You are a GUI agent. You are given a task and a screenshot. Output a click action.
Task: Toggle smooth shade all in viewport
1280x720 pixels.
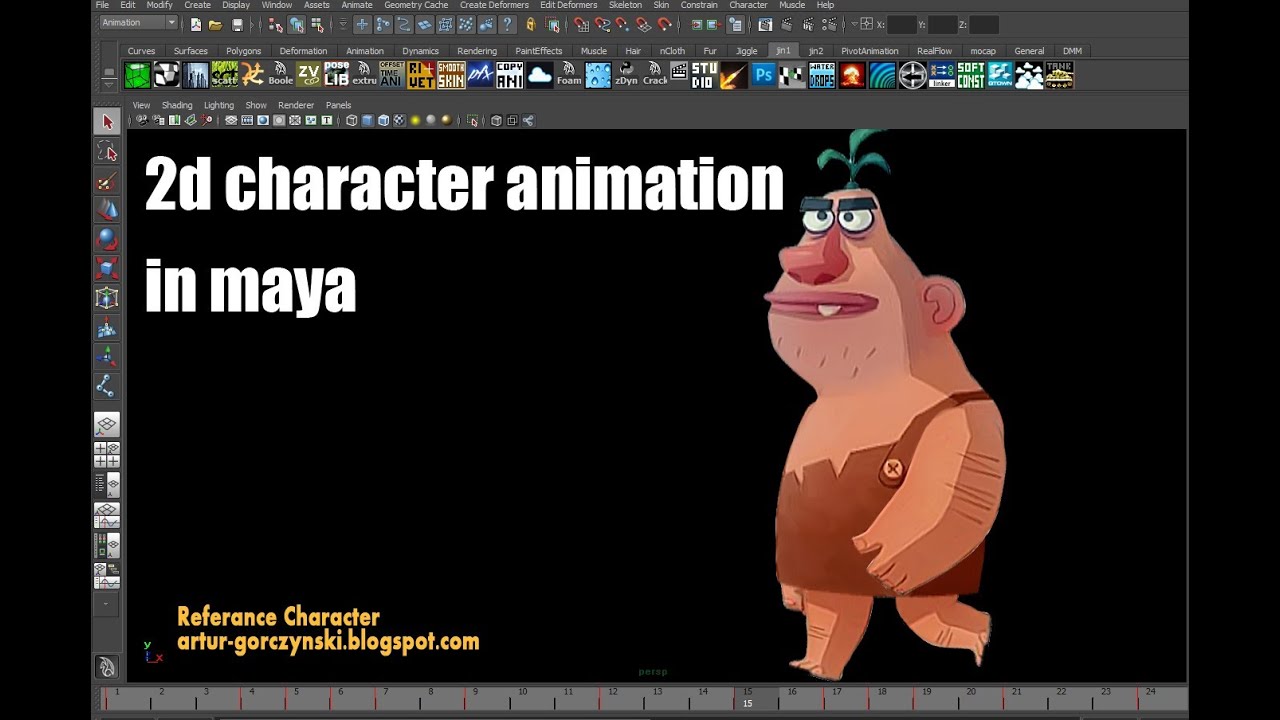pyautogui.click(x=367, y=121)
